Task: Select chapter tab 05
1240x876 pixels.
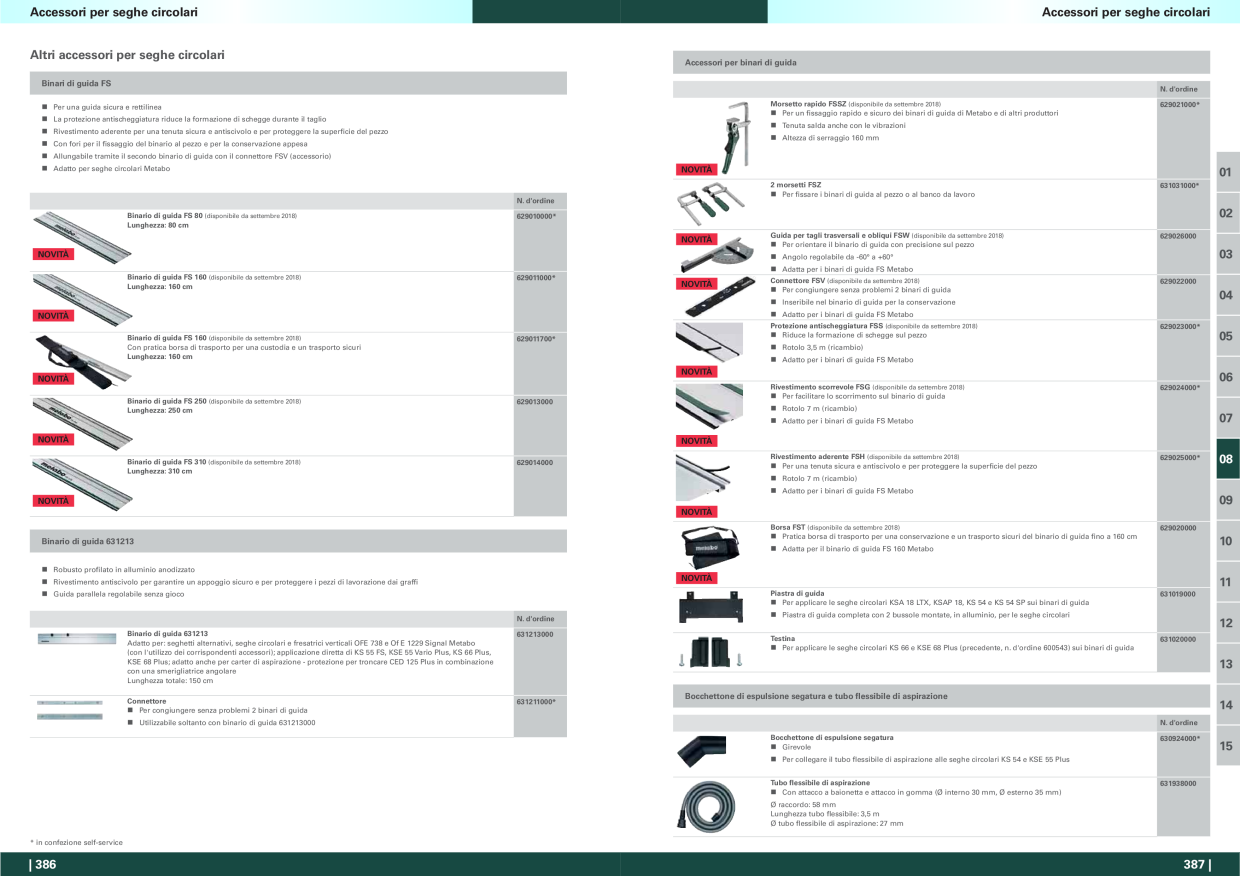Action: pos(1226,336)
